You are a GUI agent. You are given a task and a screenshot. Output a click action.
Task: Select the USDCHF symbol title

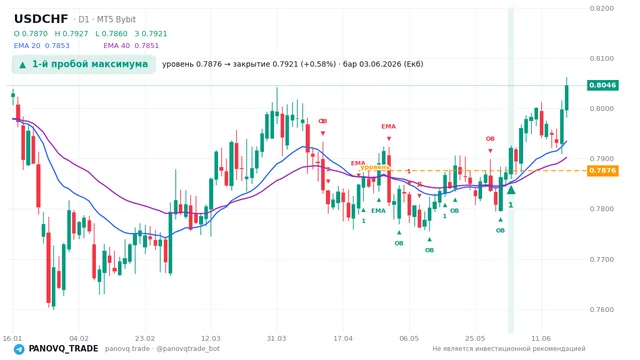pyautogui.click(x=41, y=19)
